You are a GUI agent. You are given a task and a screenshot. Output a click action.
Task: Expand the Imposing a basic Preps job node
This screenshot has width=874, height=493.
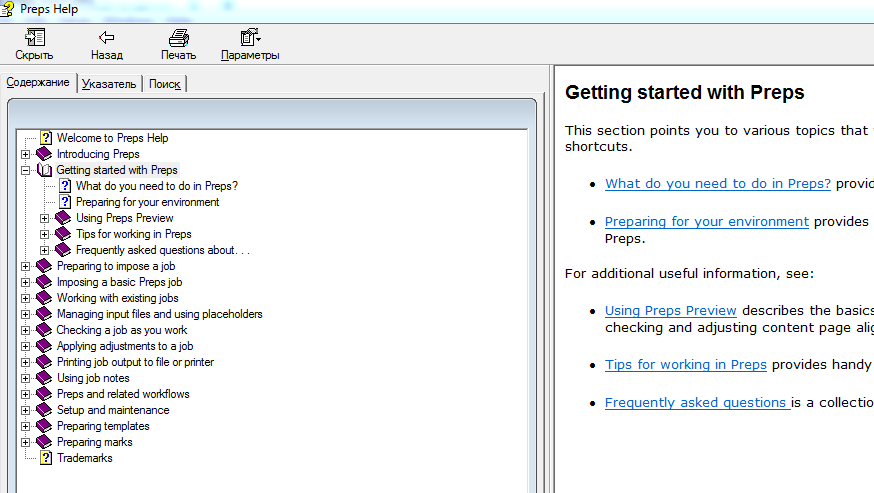pyautogui.click(x=26, y=283)
